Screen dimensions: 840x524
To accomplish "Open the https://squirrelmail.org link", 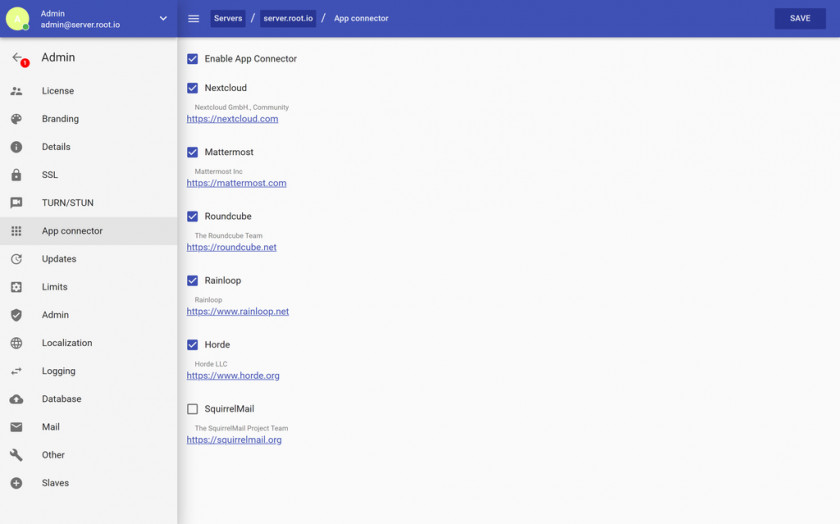I will pyautogui.click(x=234, y=440).
